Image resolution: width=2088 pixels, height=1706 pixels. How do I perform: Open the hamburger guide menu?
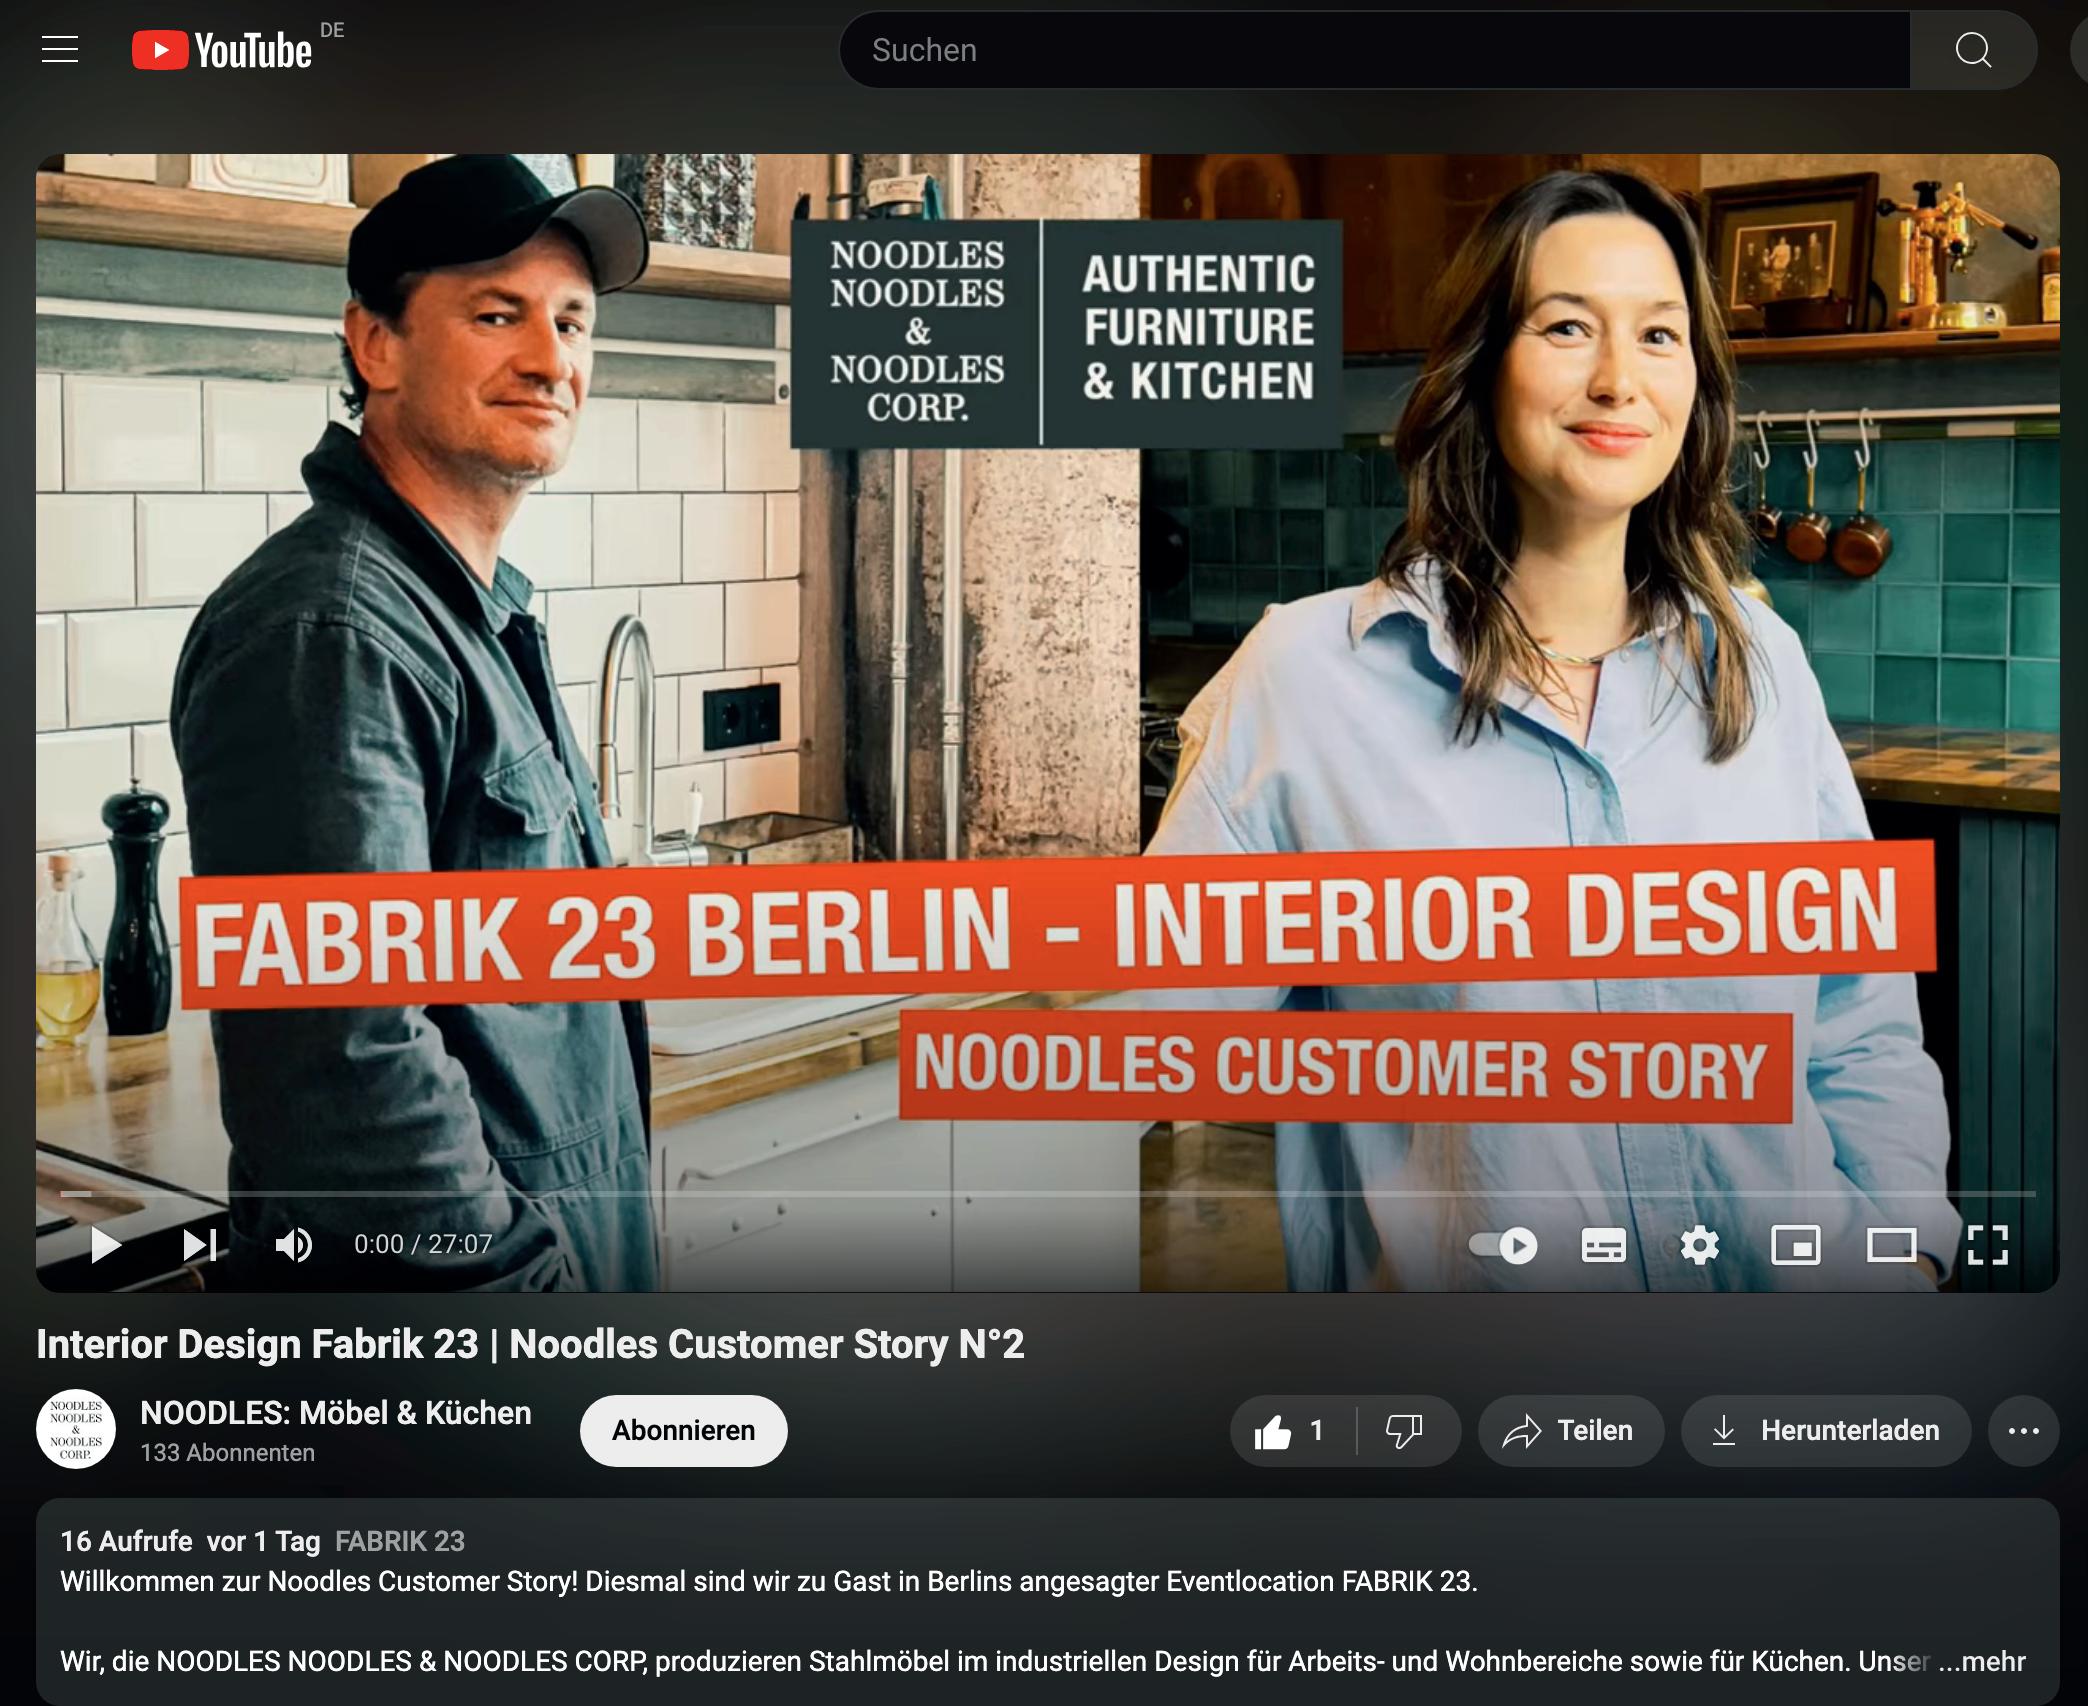tap(60, 49)
